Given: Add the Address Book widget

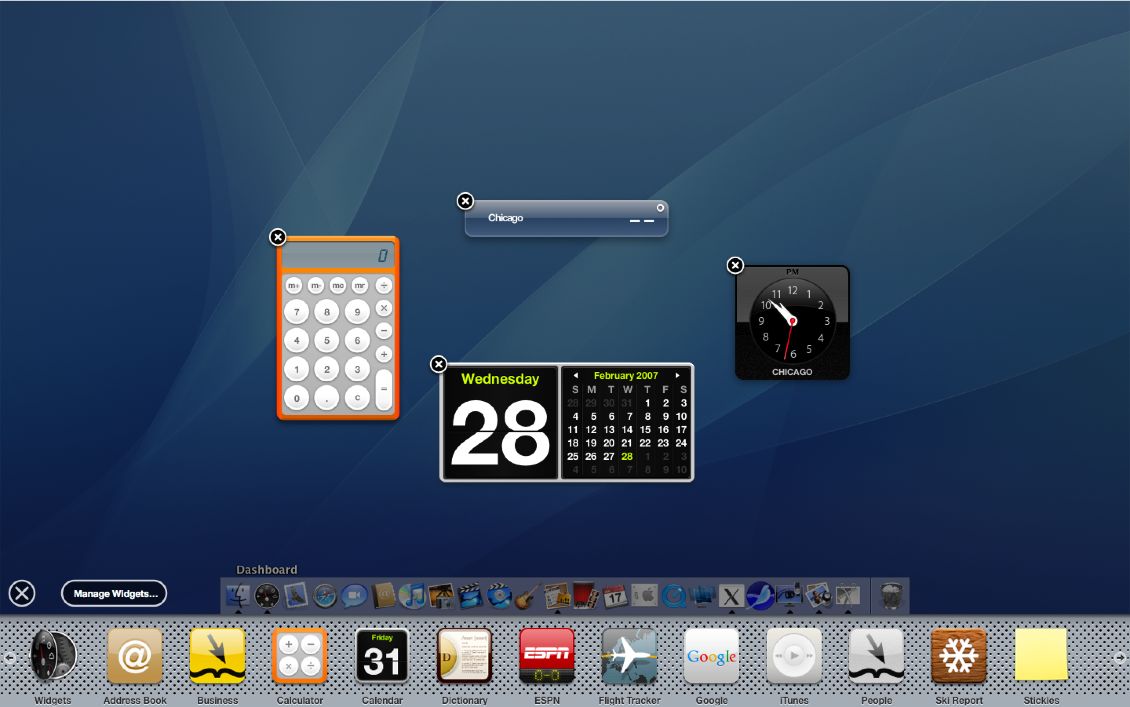Looking at the screenshot, I should (135, 655).
